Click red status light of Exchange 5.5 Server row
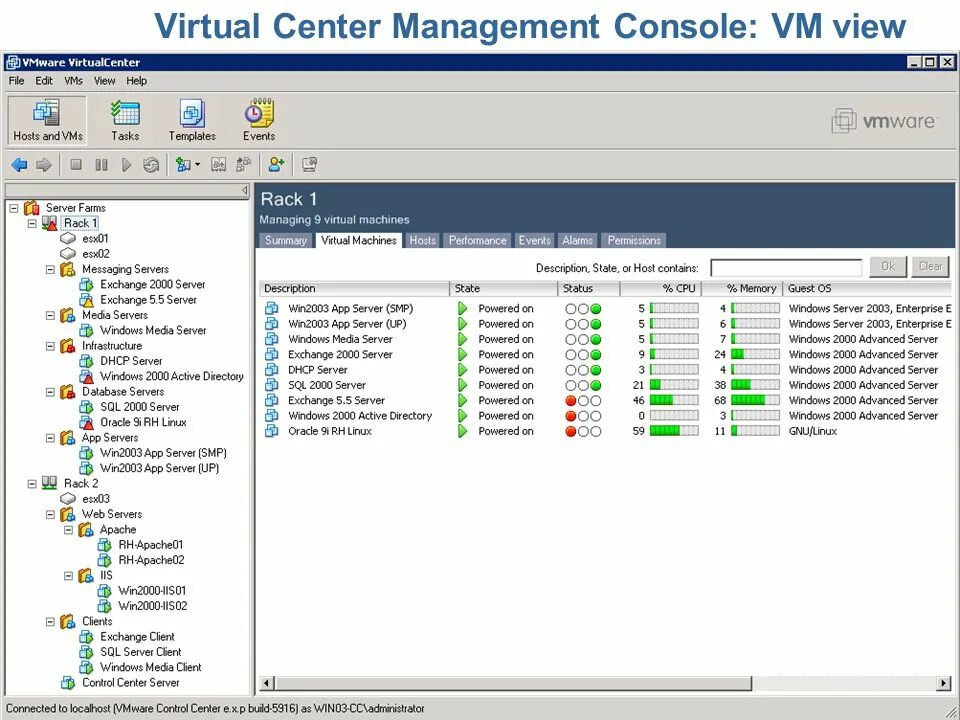The height and width of the screenshot is (720, 960). point(571,400)
